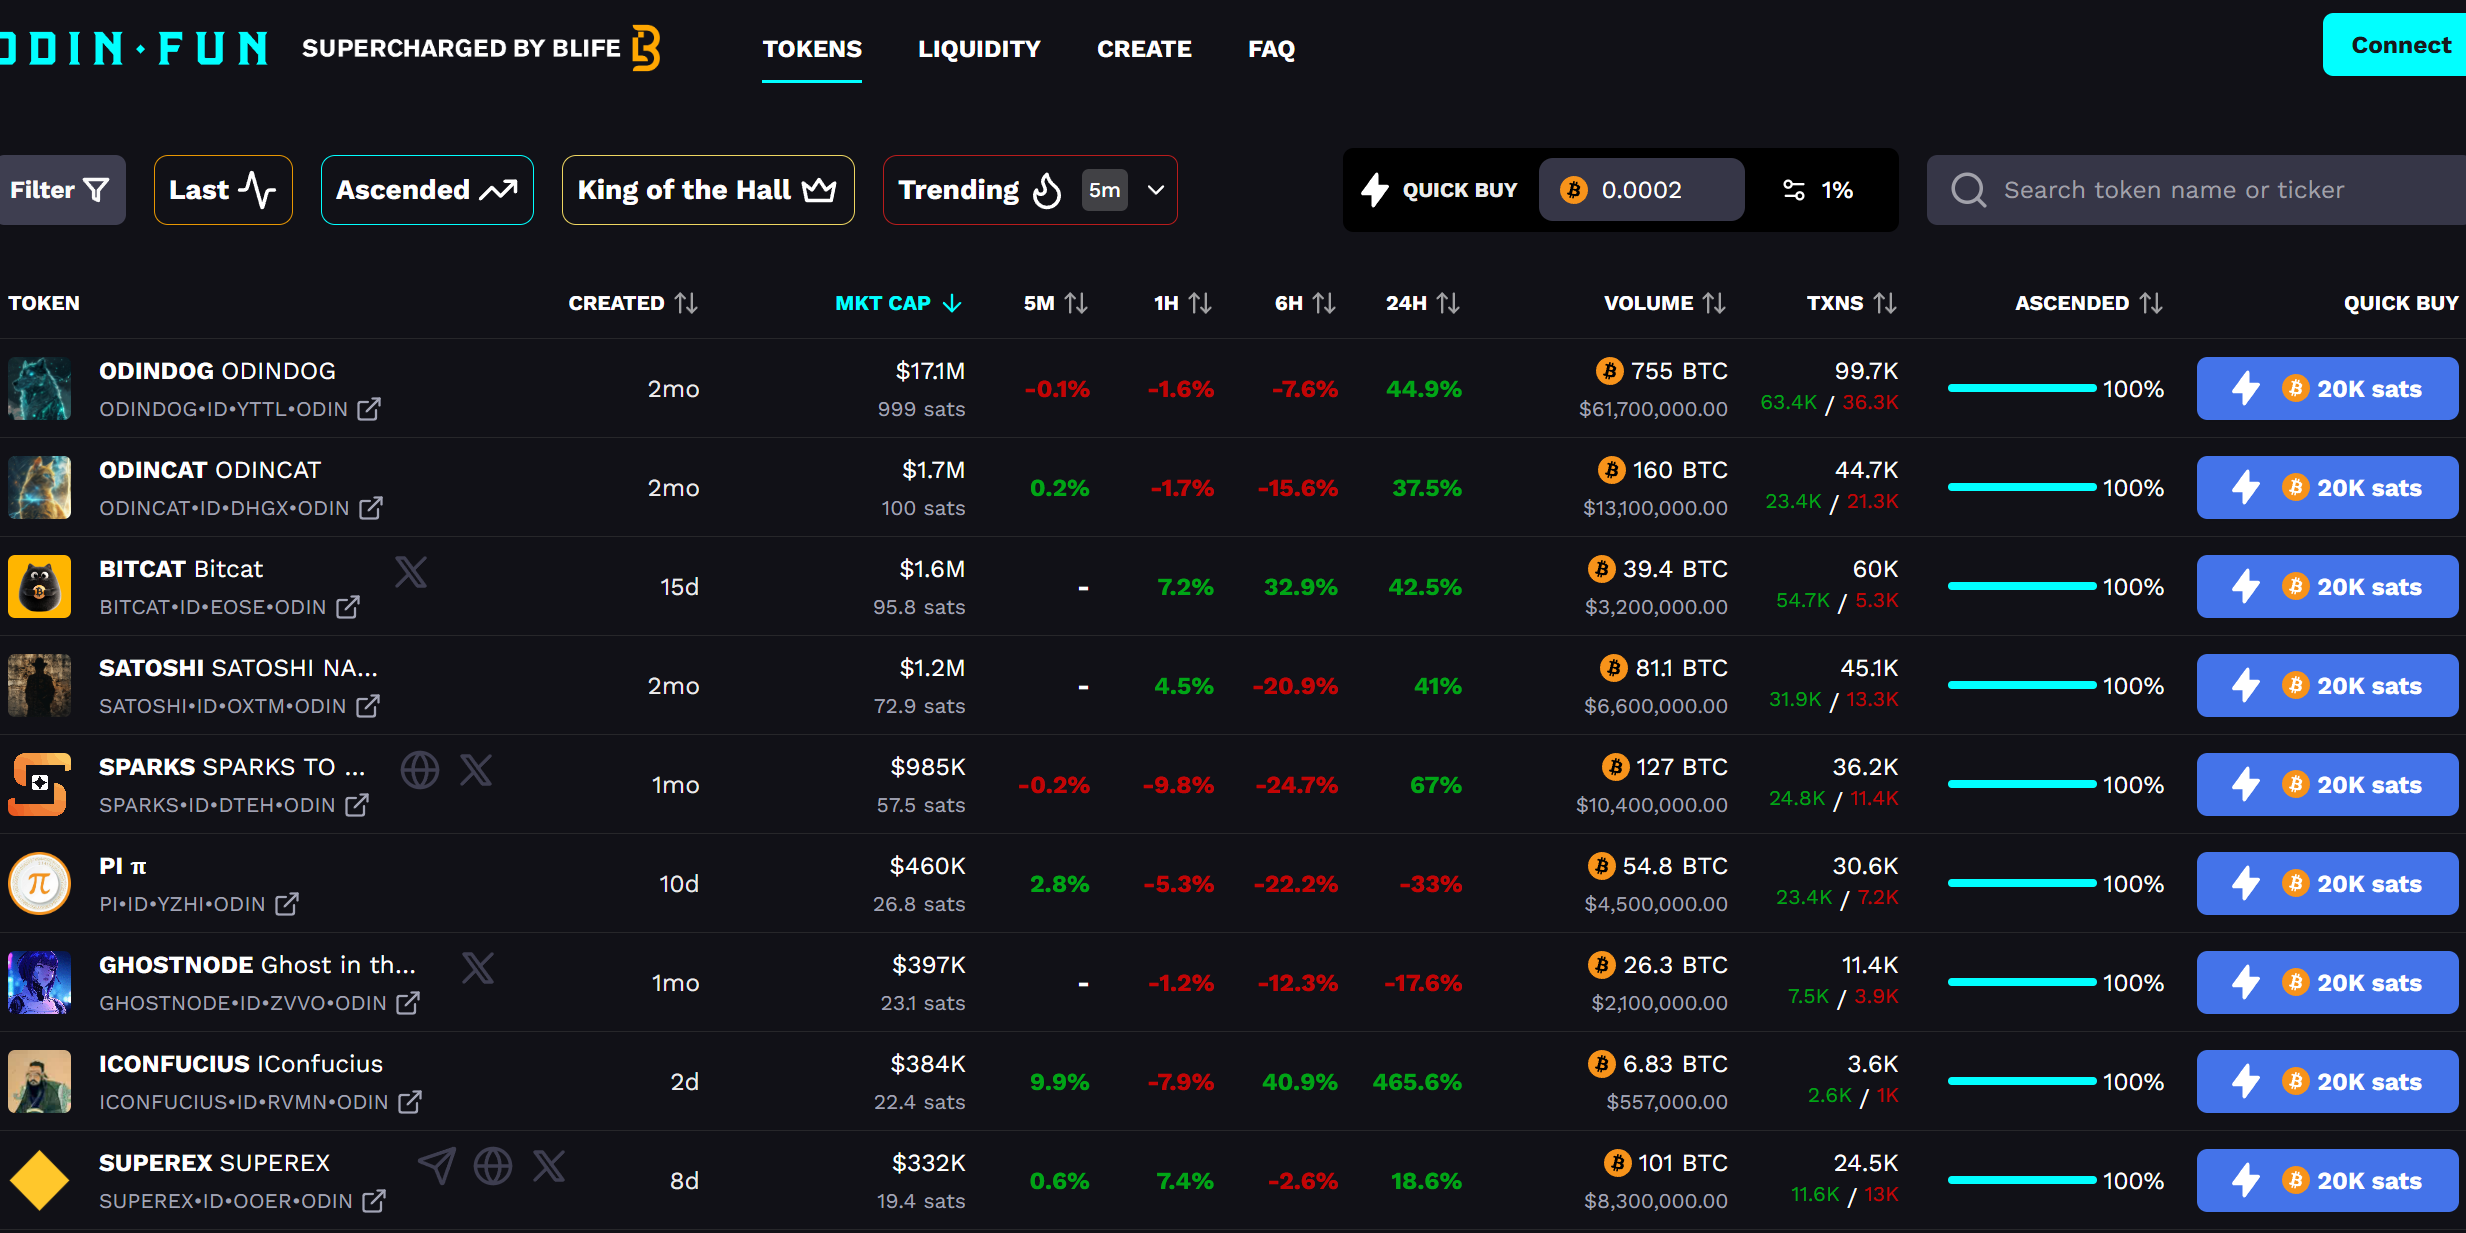
Task: Click the Connect wallet button
Action: point(2394,45)
